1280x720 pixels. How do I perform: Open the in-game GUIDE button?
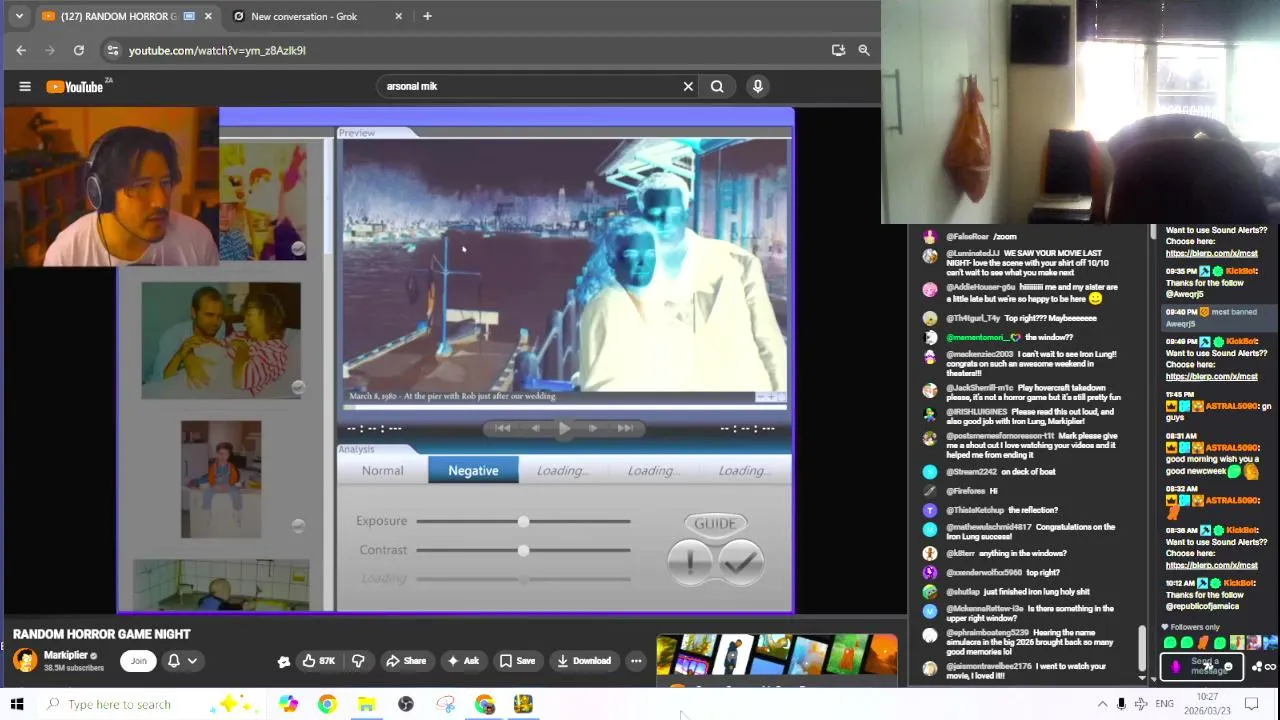715,523
